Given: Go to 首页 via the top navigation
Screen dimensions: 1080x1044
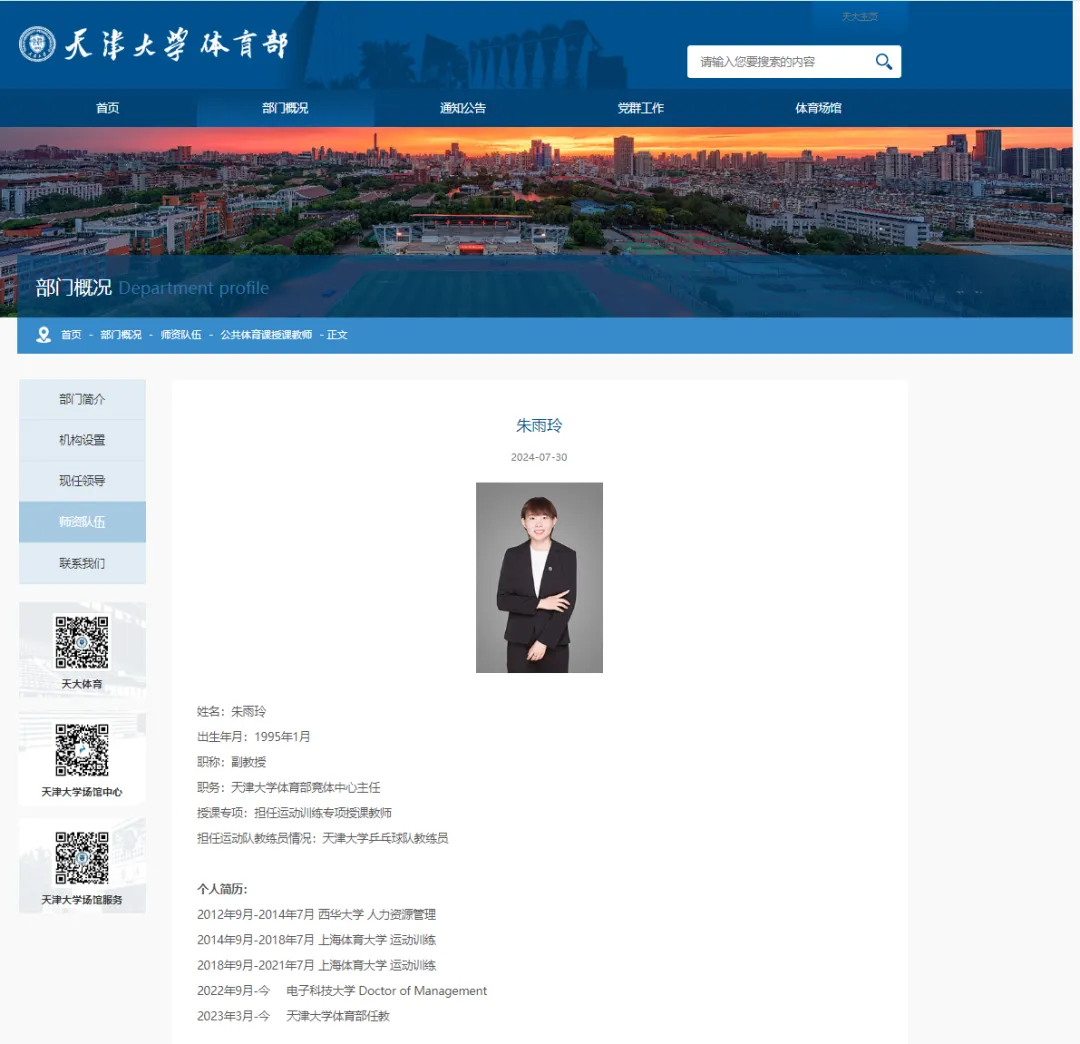Looking at the screenshot, I should pyautogui.click(x=107, y=108).
